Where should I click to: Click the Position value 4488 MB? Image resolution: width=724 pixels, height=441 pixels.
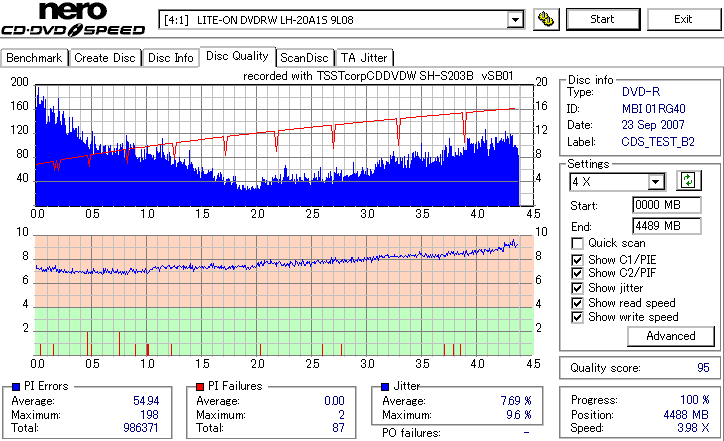coord(686,415)
